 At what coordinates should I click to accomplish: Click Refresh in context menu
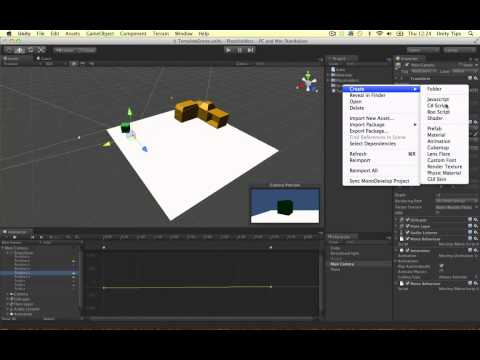(358, 154)
